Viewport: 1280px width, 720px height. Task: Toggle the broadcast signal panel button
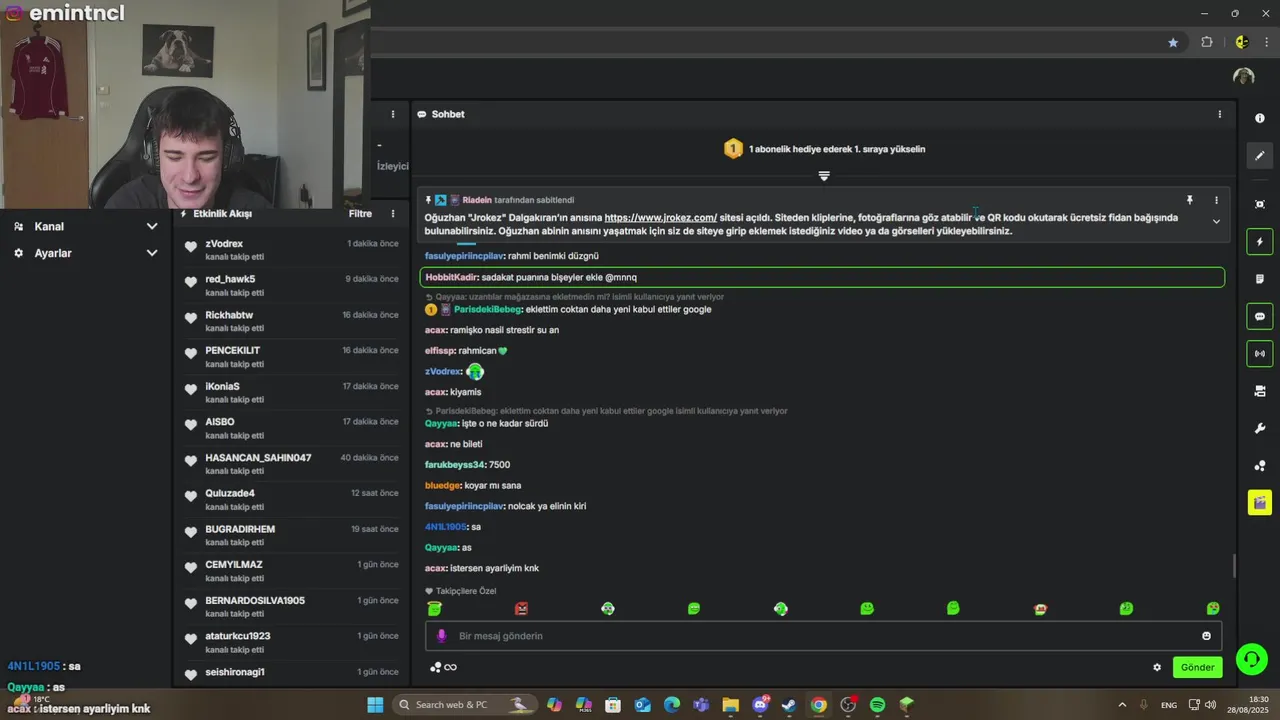tap(1259, 353)
